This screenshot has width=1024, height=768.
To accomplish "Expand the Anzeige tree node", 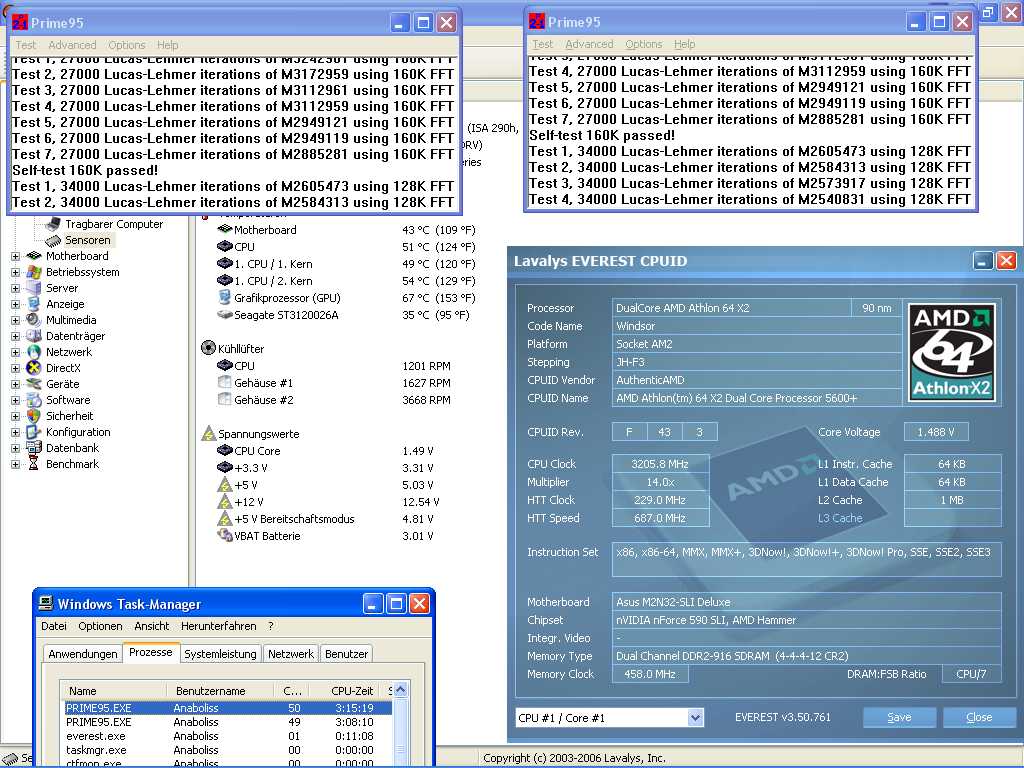I will click(15, 304).
